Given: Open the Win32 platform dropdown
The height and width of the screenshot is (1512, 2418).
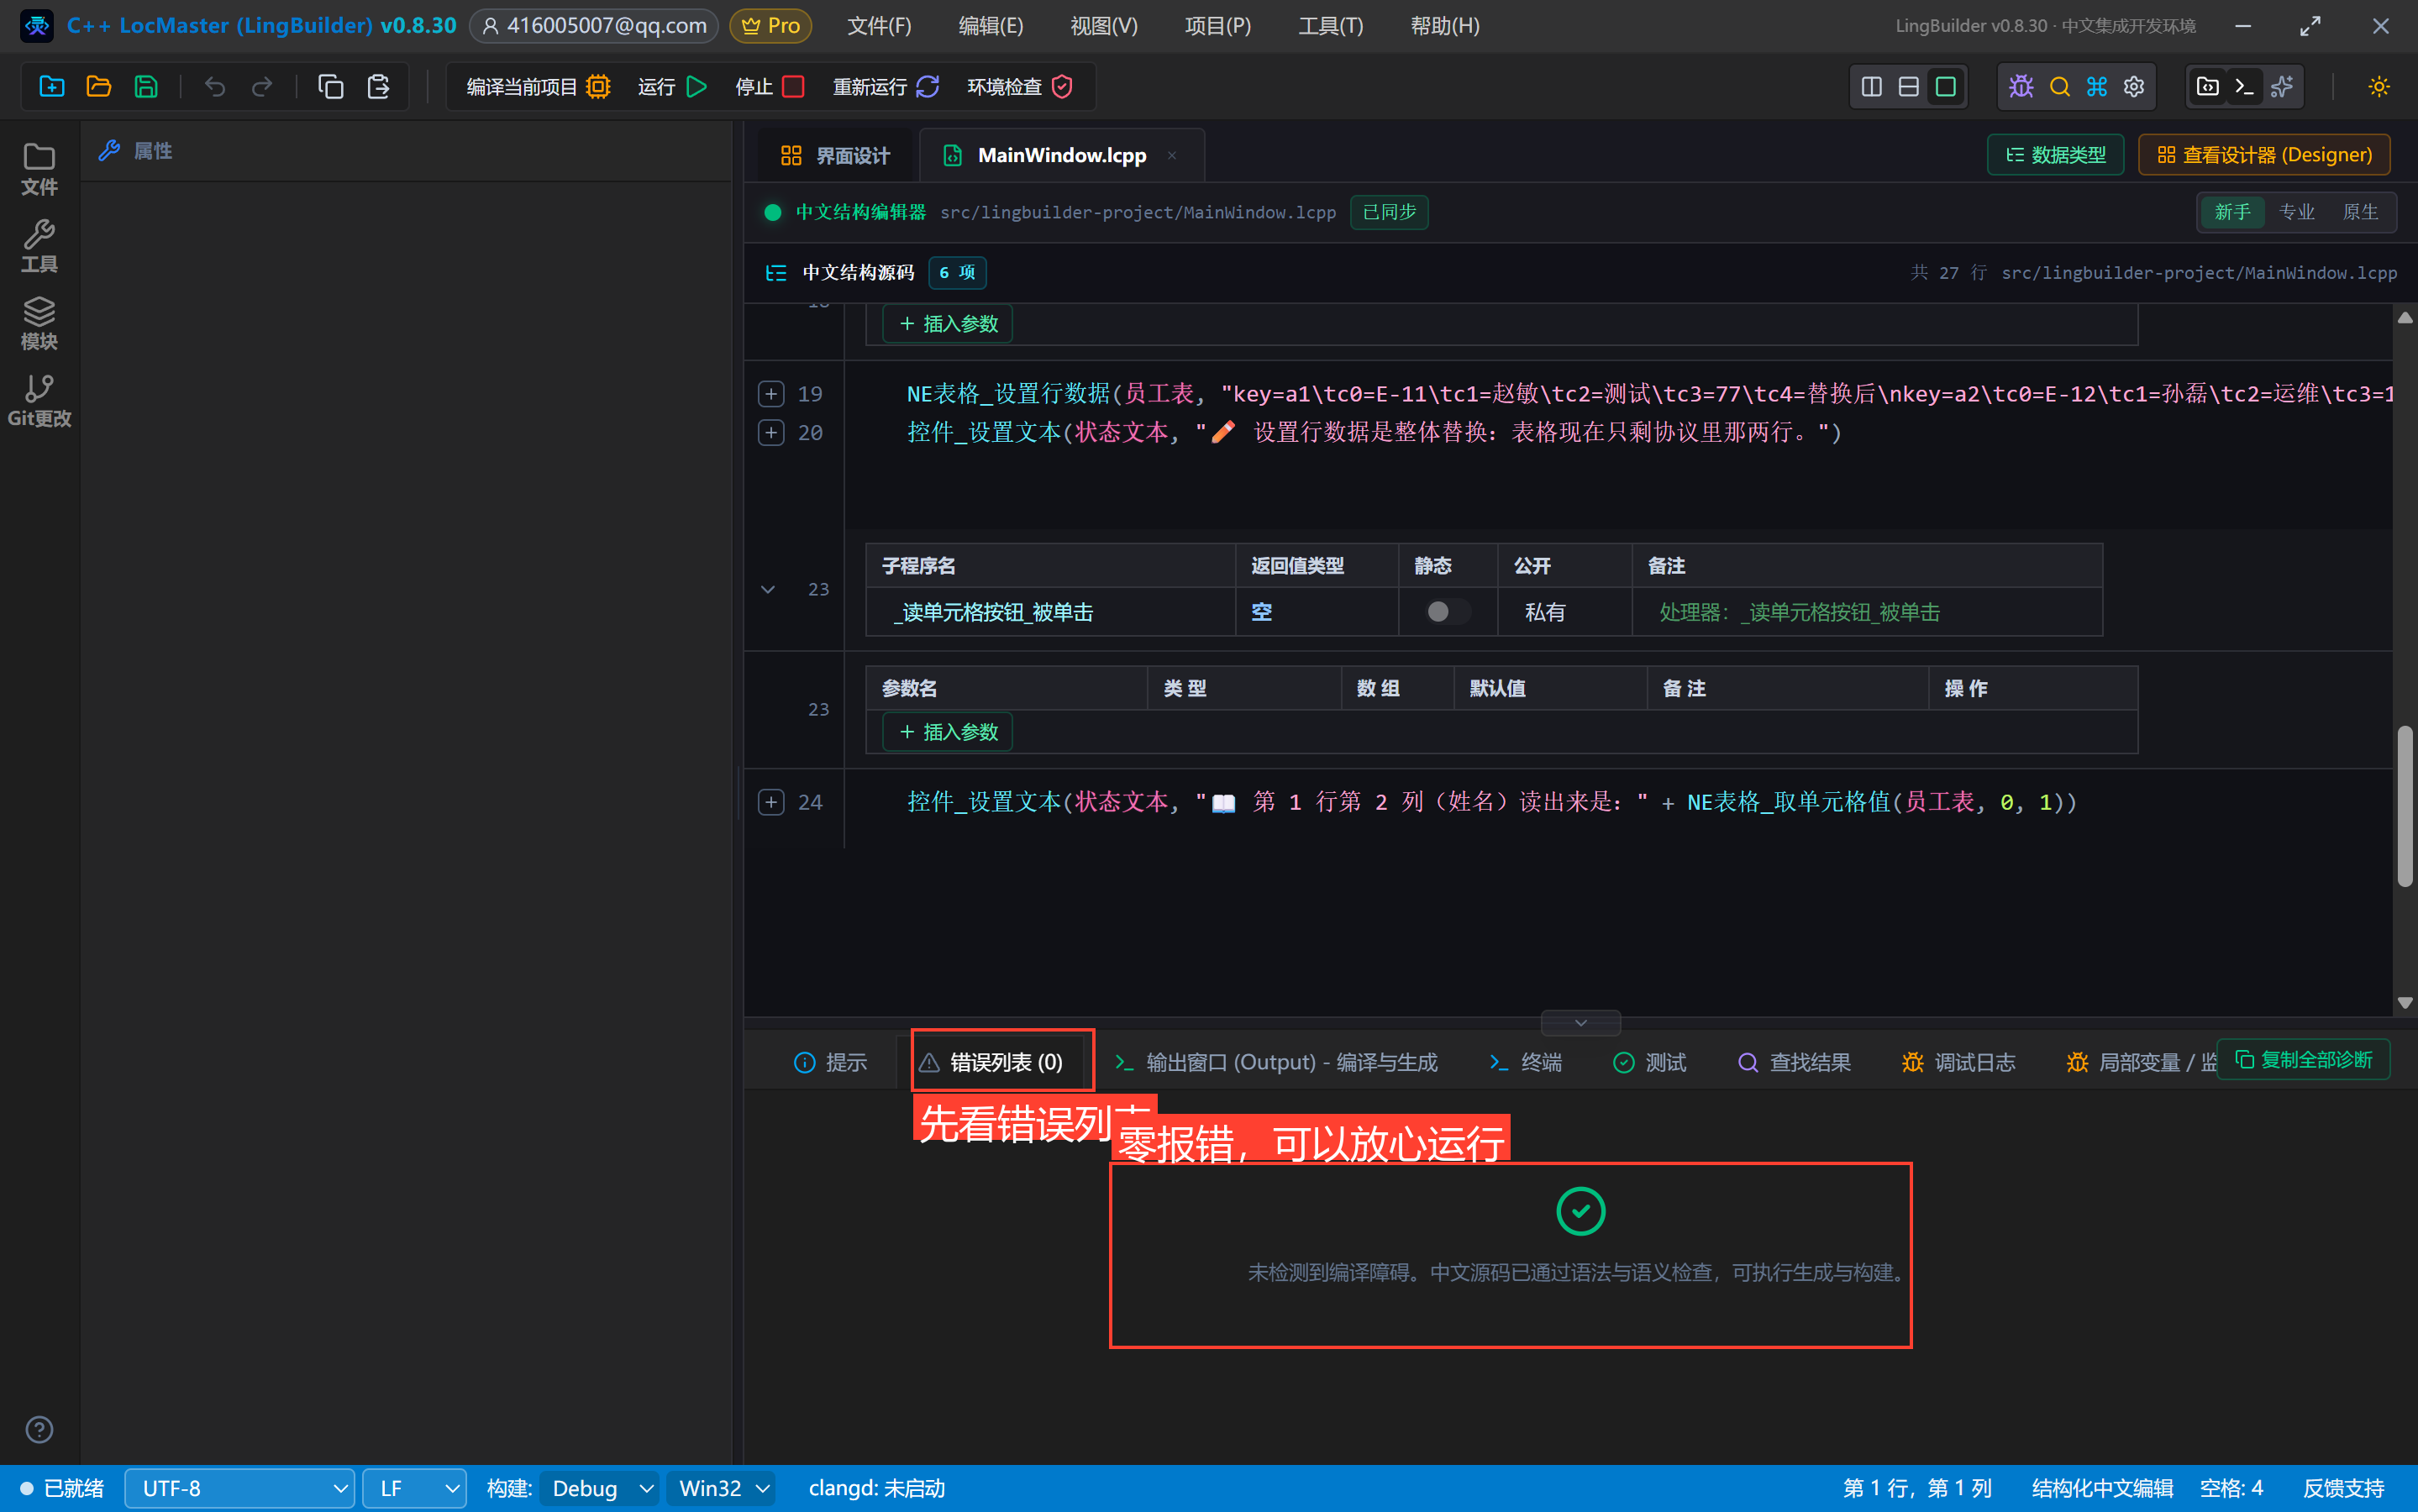Looking at the screenshot, I should 721,1488.
